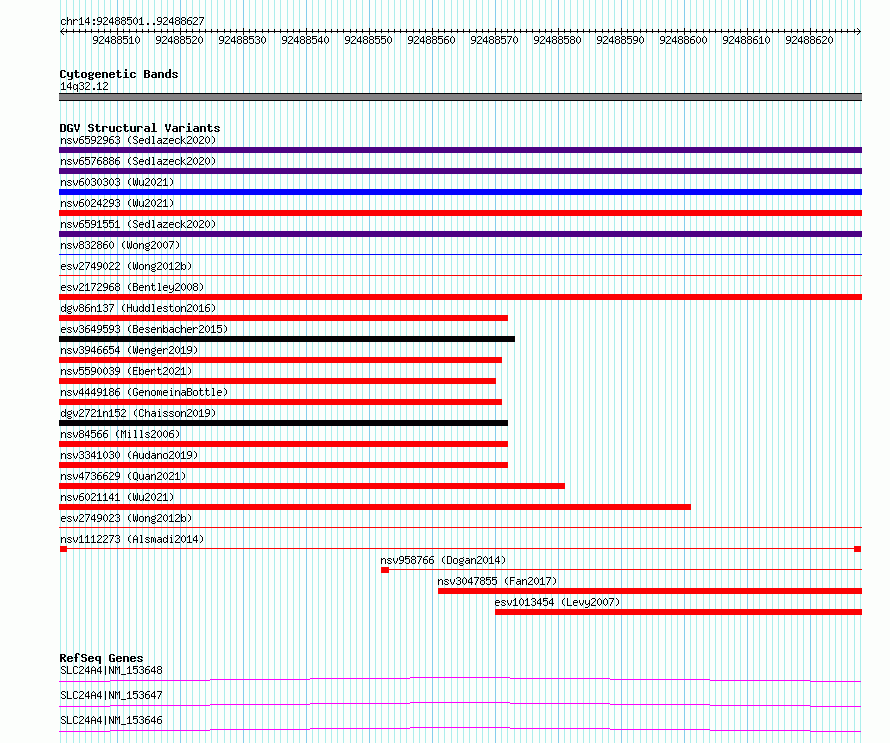Screen dimensions: 890x743
Task: Open dgv2721n152 (Chaisson2019) variant
Action: [138, 413]
